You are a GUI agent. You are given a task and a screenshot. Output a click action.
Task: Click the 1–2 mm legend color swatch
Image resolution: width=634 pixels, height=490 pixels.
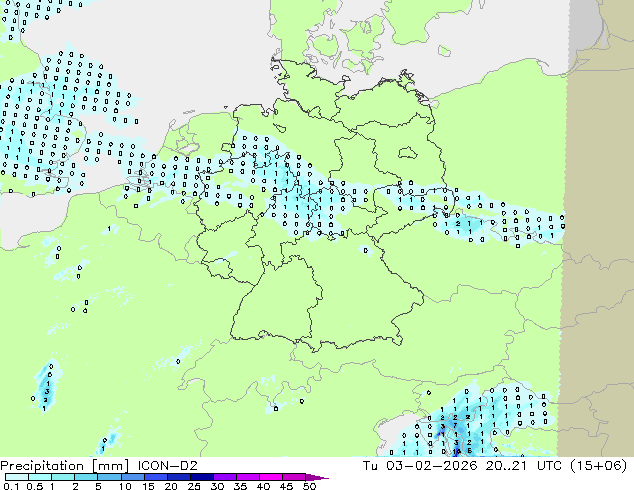(63, 477)
